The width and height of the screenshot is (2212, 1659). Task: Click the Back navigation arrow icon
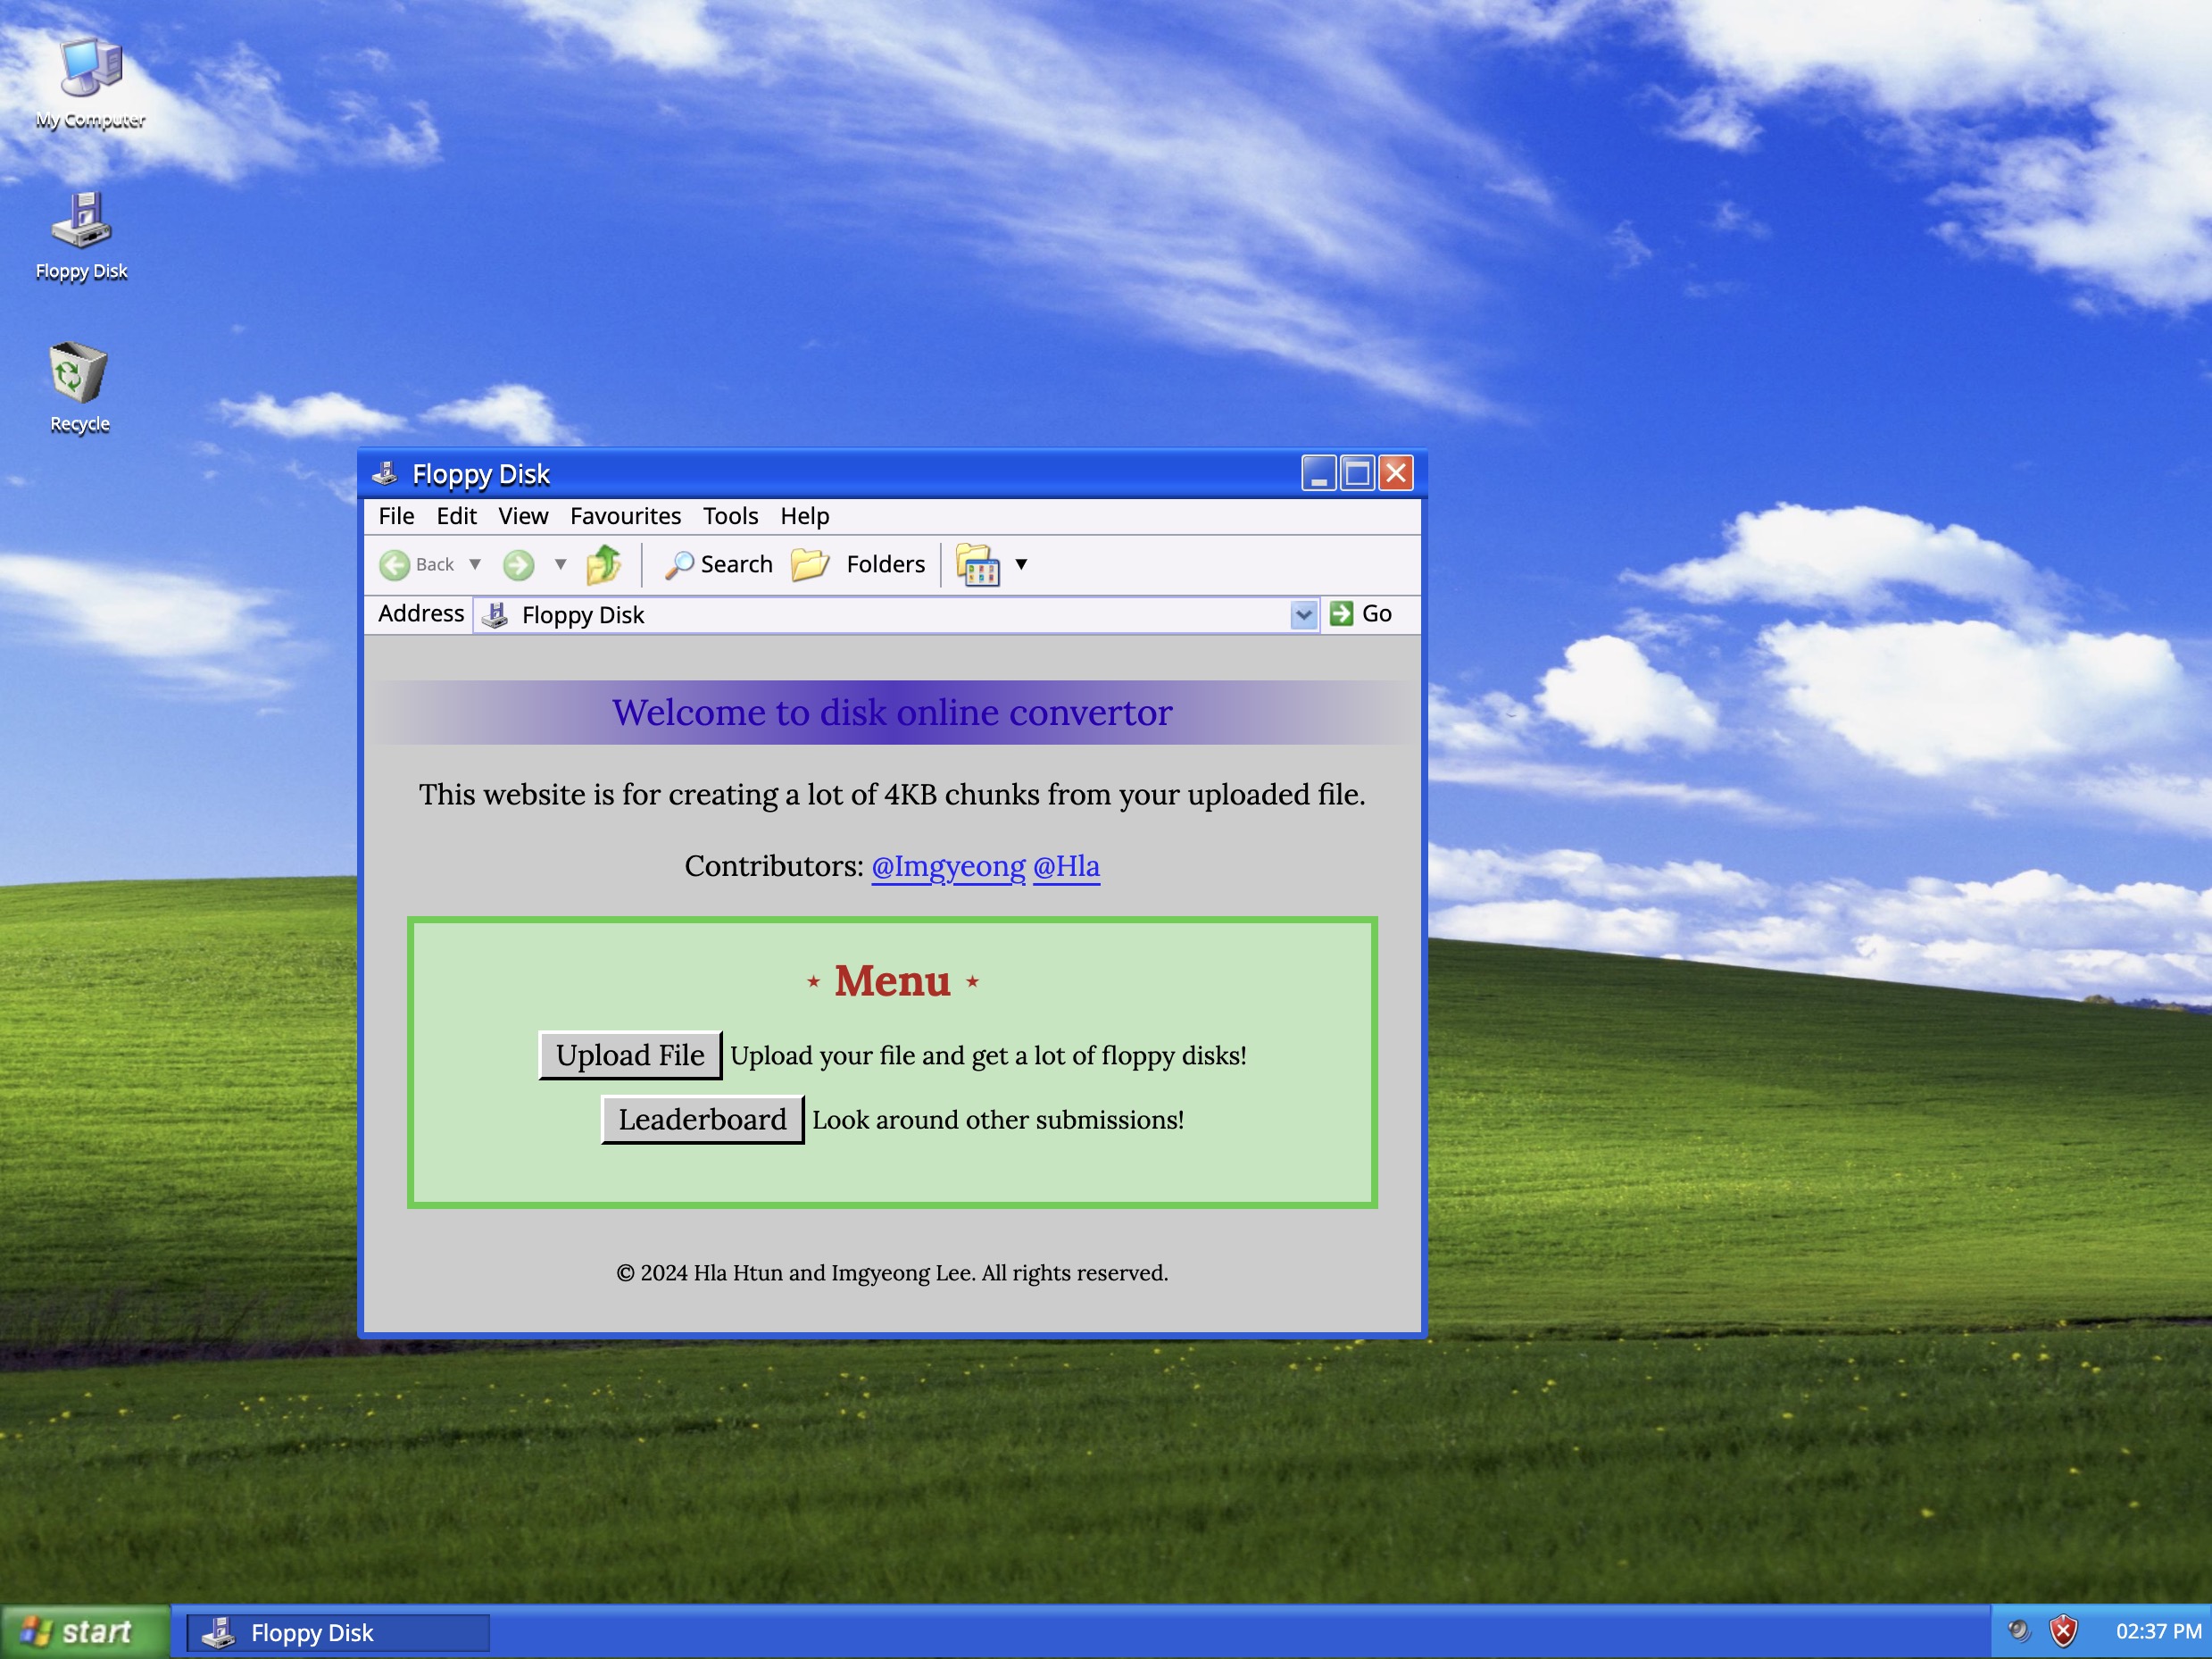(x=390, y=563)
